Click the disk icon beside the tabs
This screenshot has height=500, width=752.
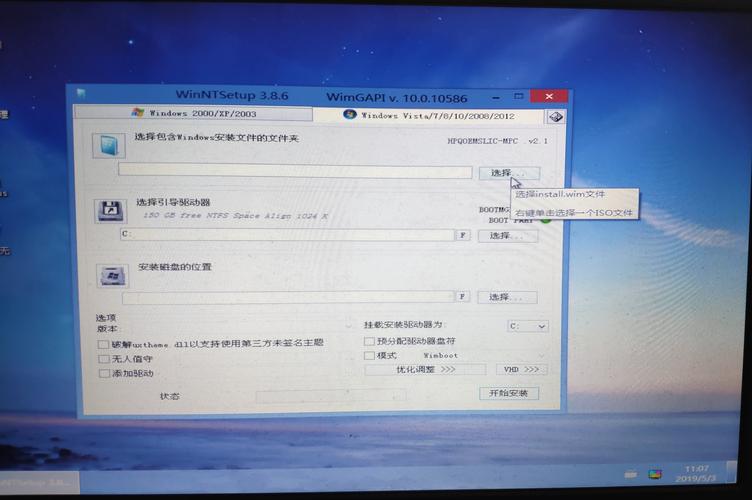555,116
